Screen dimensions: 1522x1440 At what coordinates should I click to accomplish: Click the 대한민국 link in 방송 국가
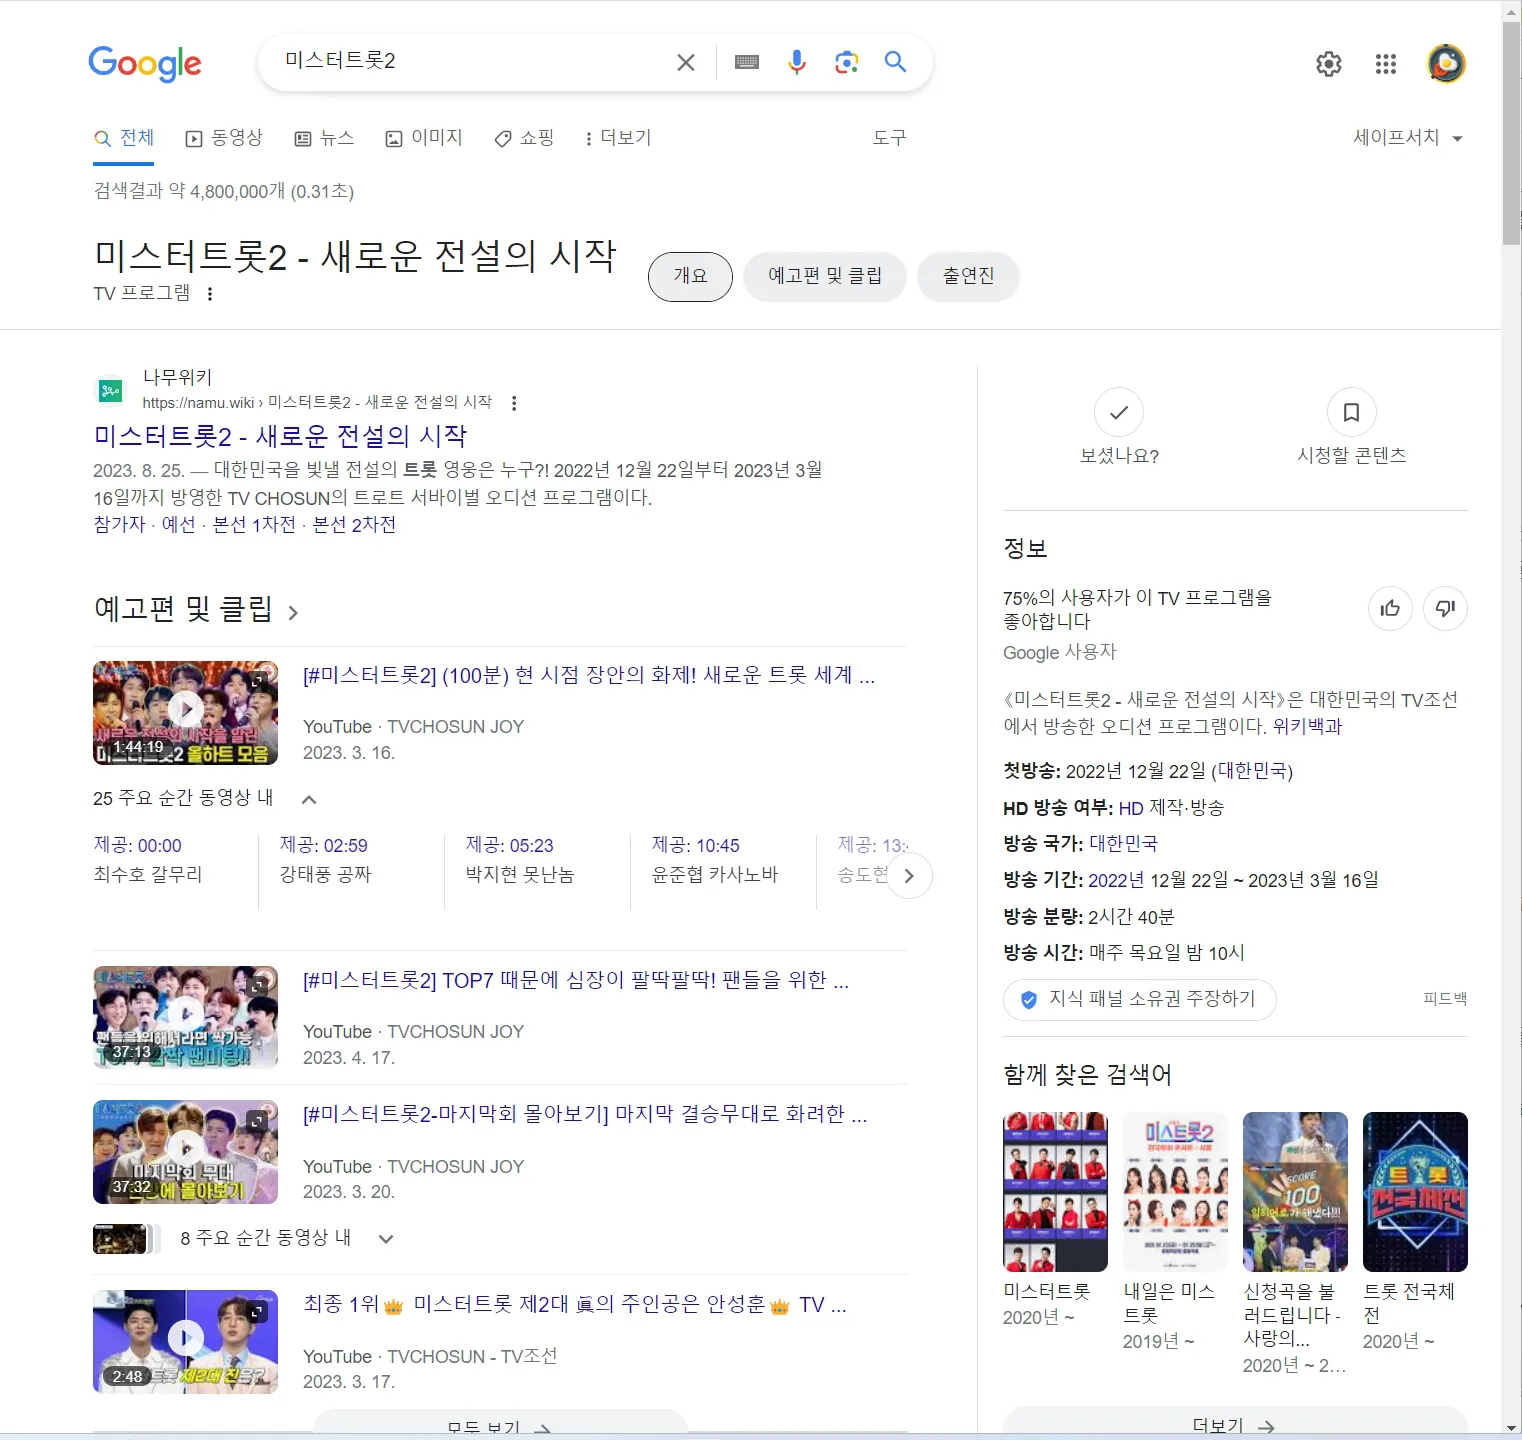(x=1123, y=844)
